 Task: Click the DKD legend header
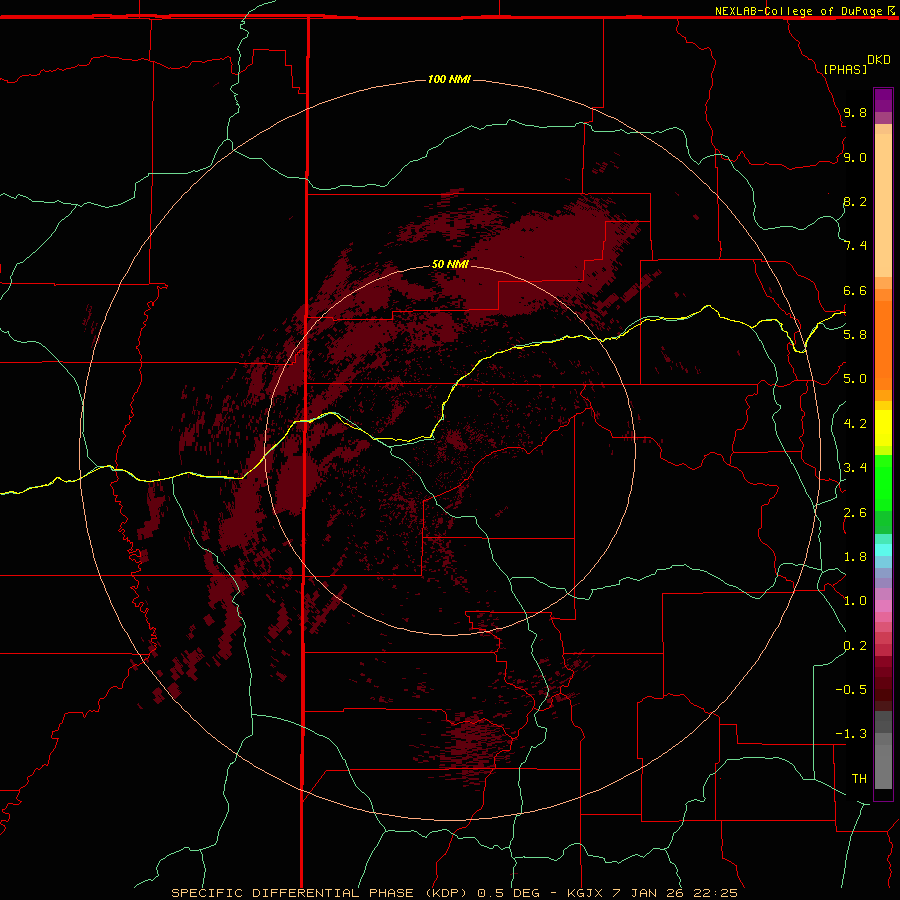pos(879,60)
